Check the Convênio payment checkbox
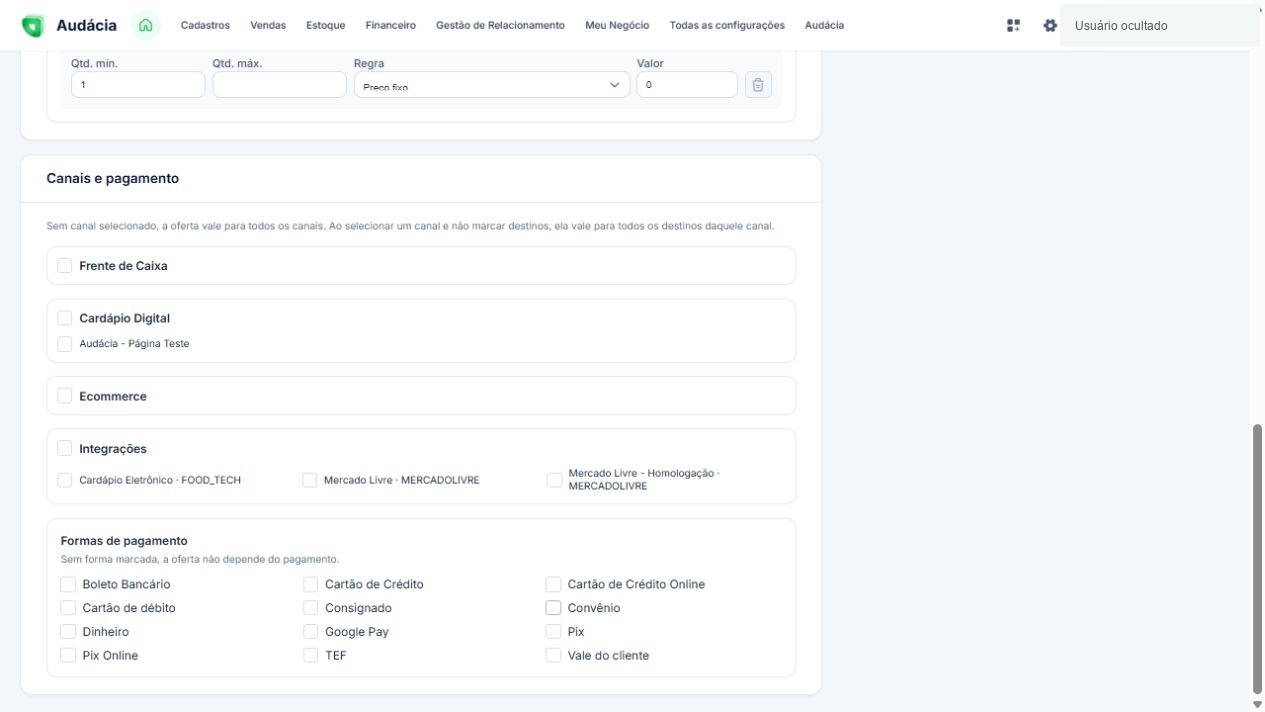Screen dimensions: 1265x712 pos(553,608)
